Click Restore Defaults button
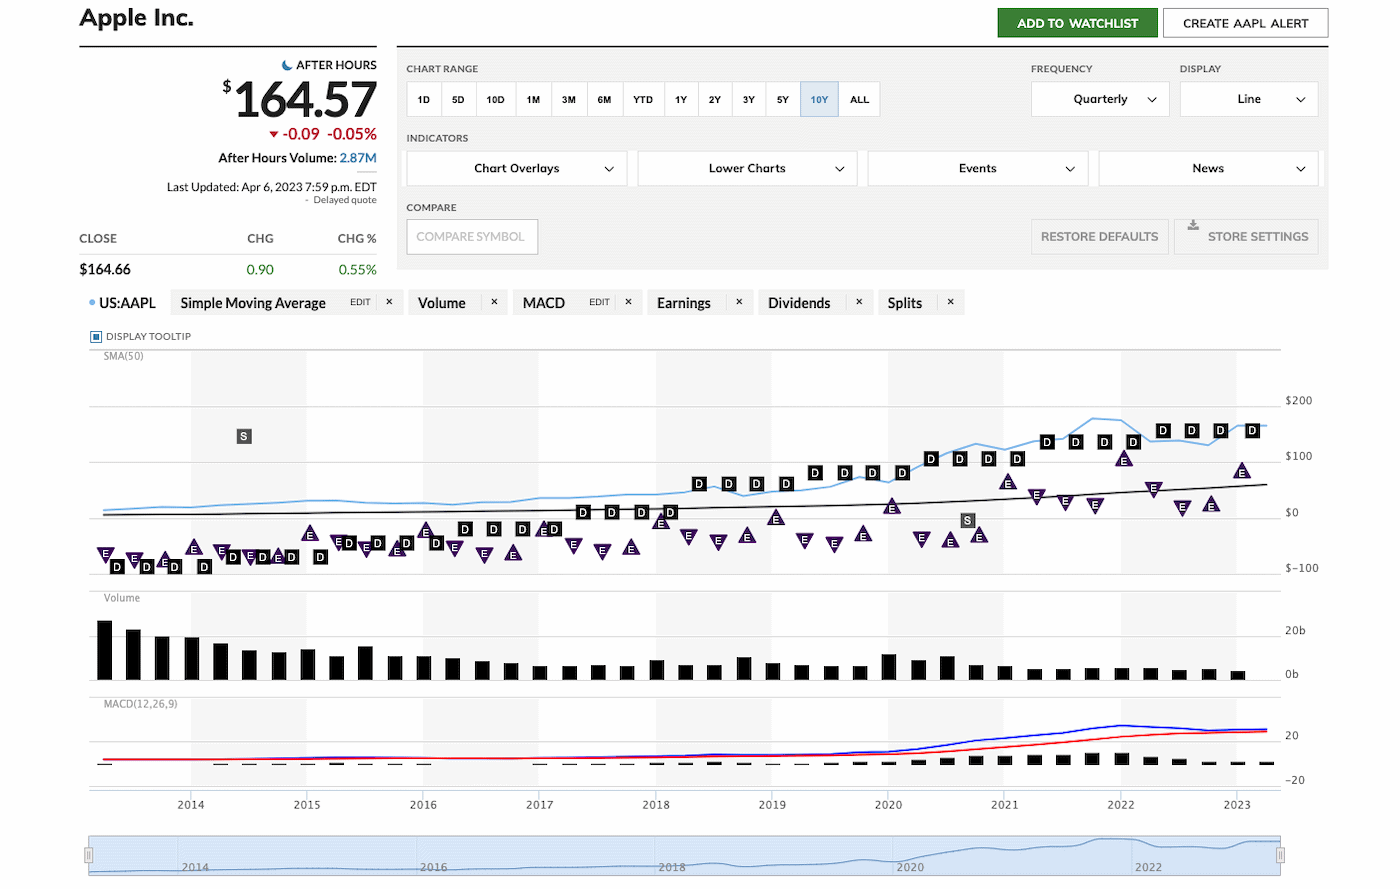 point(1099,237)
